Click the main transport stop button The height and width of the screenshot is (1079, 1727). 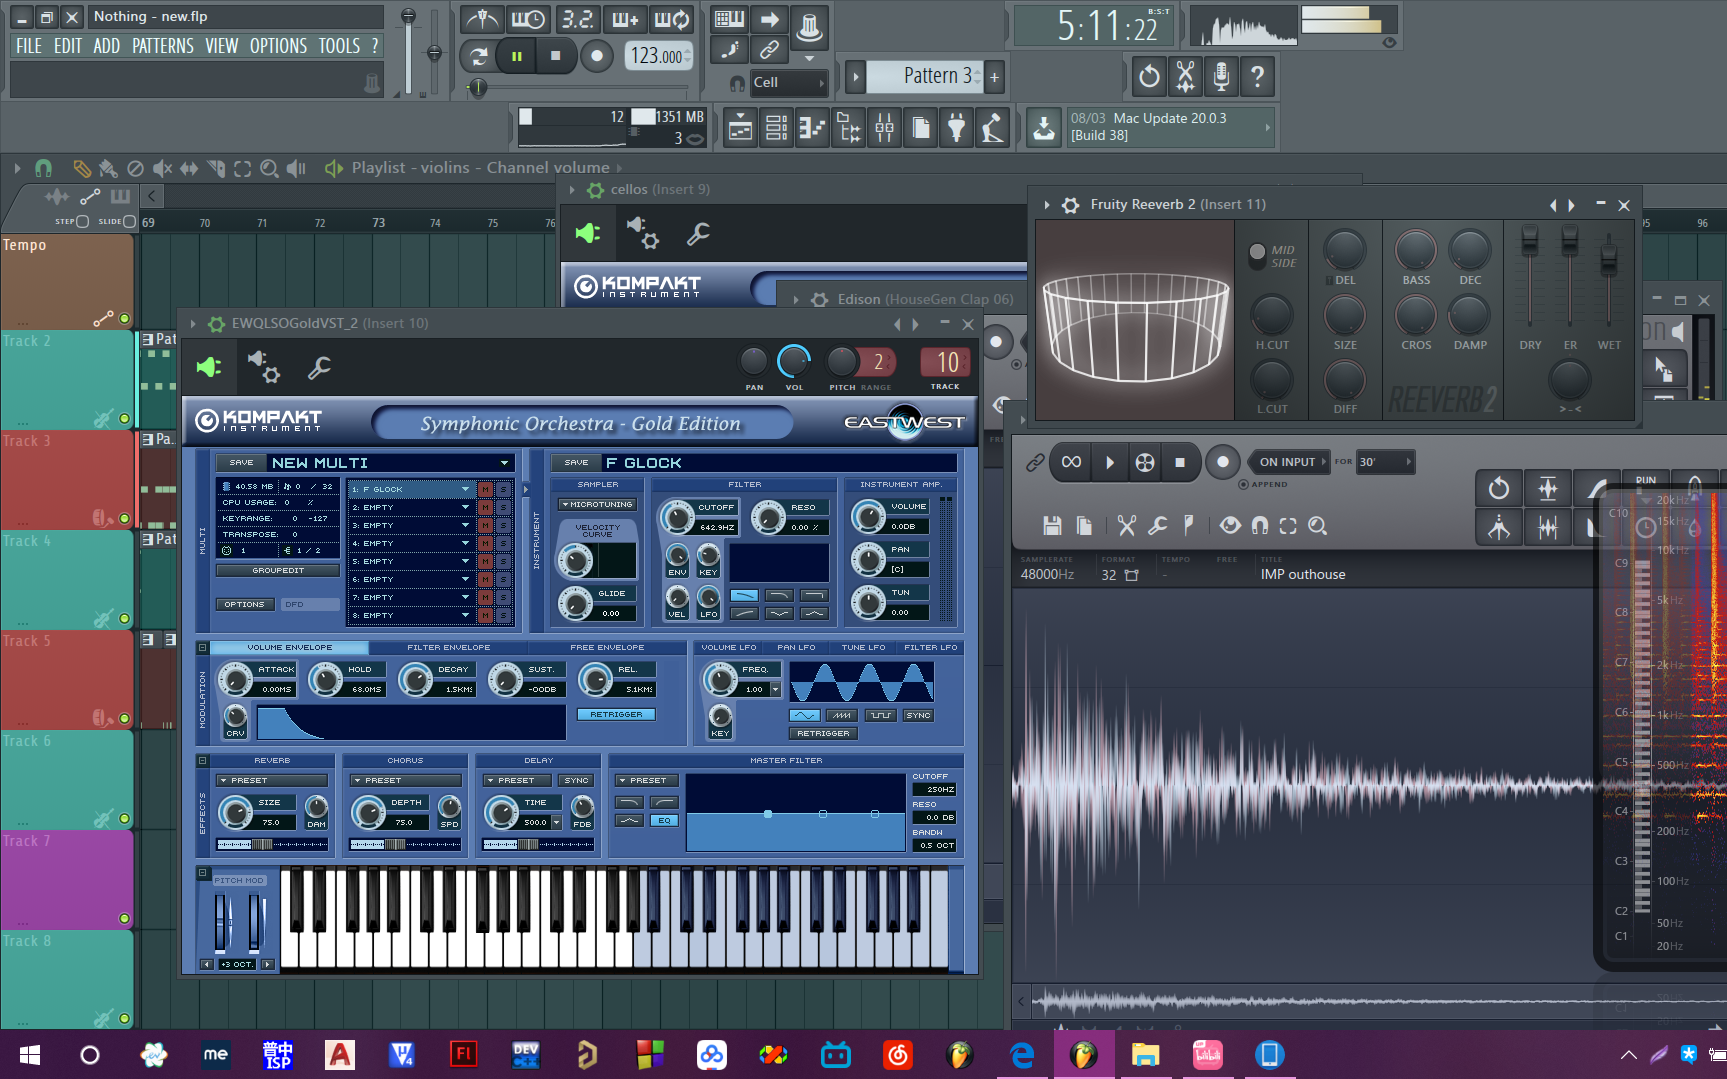tap(555, 56)
